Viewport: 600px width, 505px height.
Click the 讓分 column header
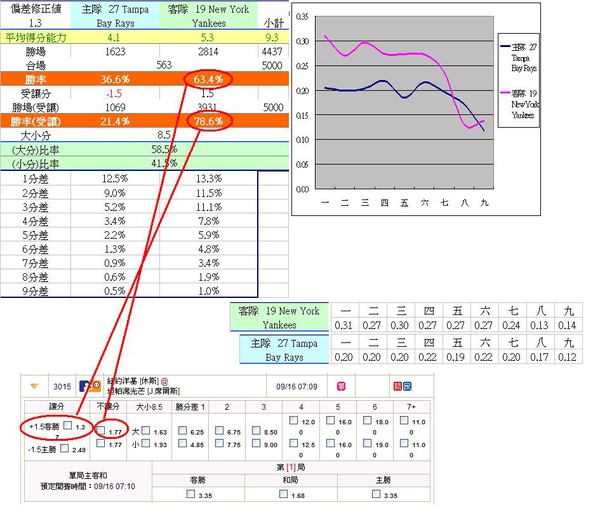[x=57, y=407]
